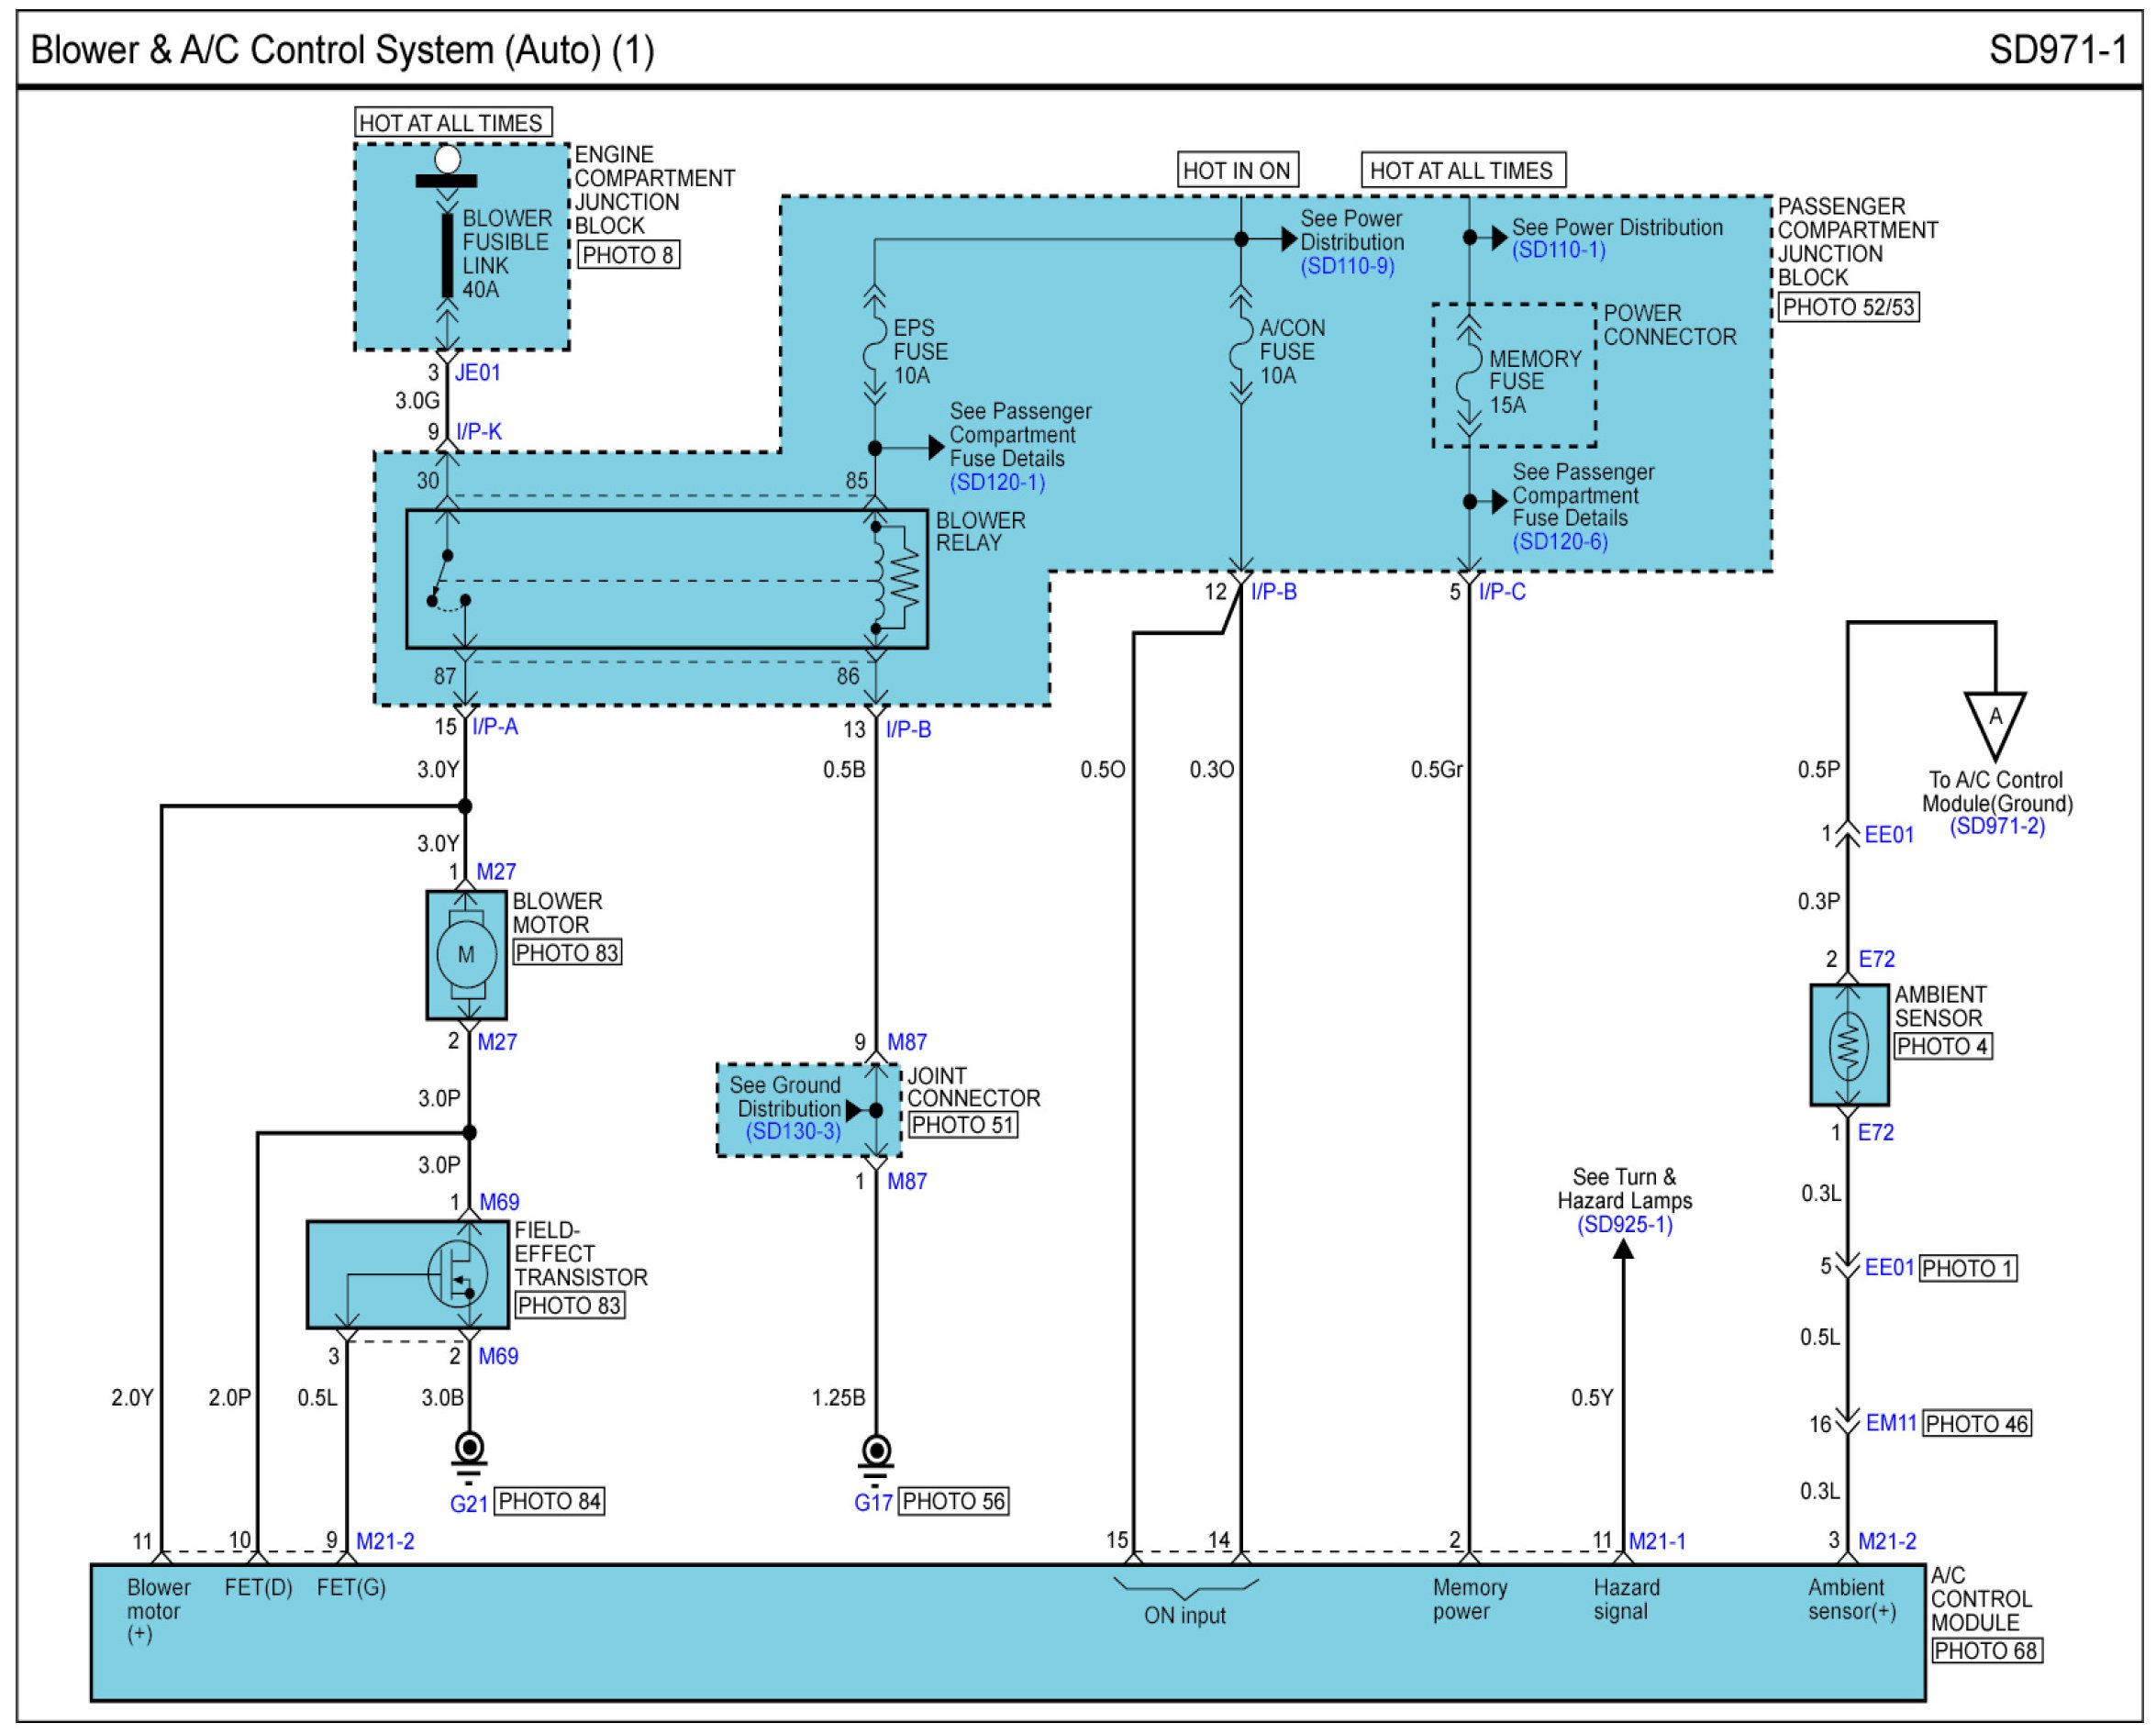Click the PHOTO 83 box beside blower motor
Image resolution: width=2156 pixels, height=1734 pixels.
pyautogui.click(x=567, y=953)
